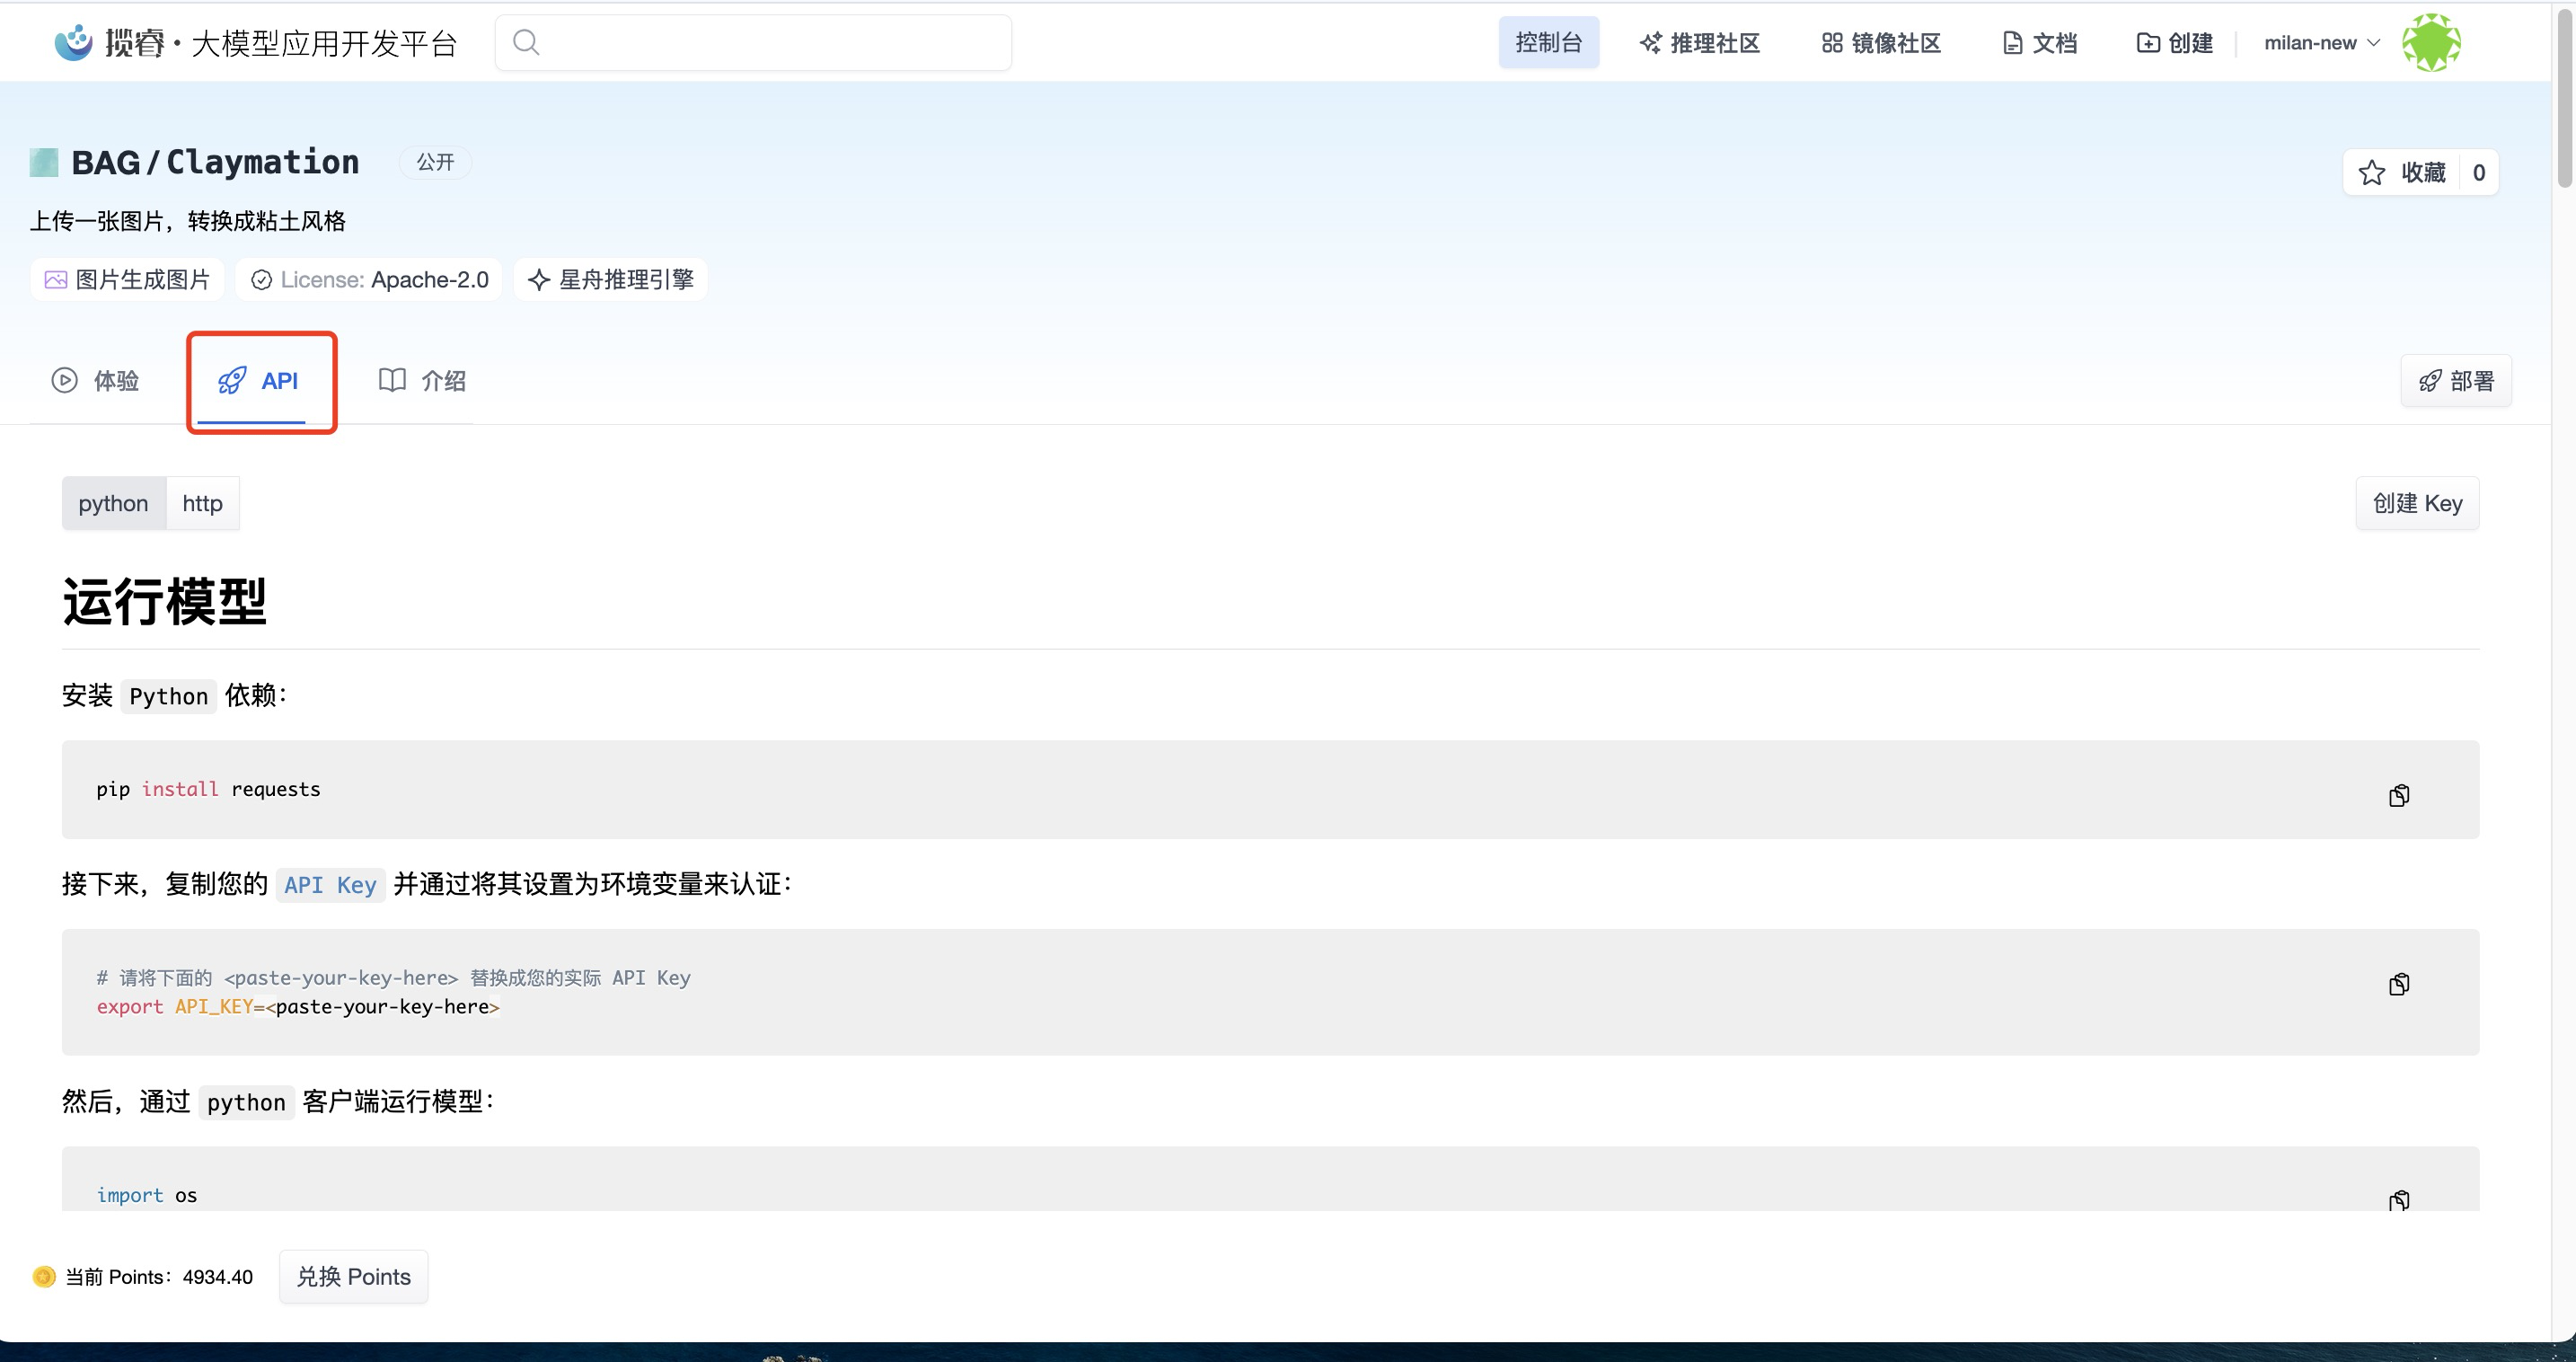Focus the top search input field

click(753, 42)
